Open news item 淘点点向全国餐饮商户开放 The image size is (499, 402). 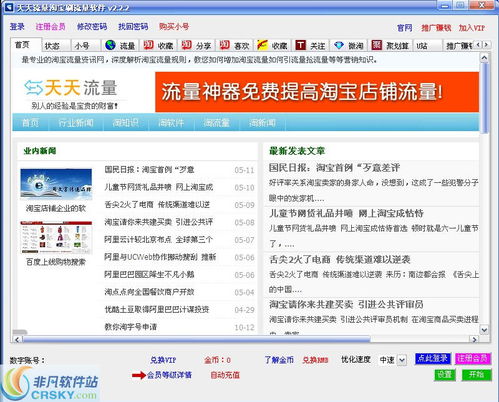pyautogui.click(x=149, y=292)
